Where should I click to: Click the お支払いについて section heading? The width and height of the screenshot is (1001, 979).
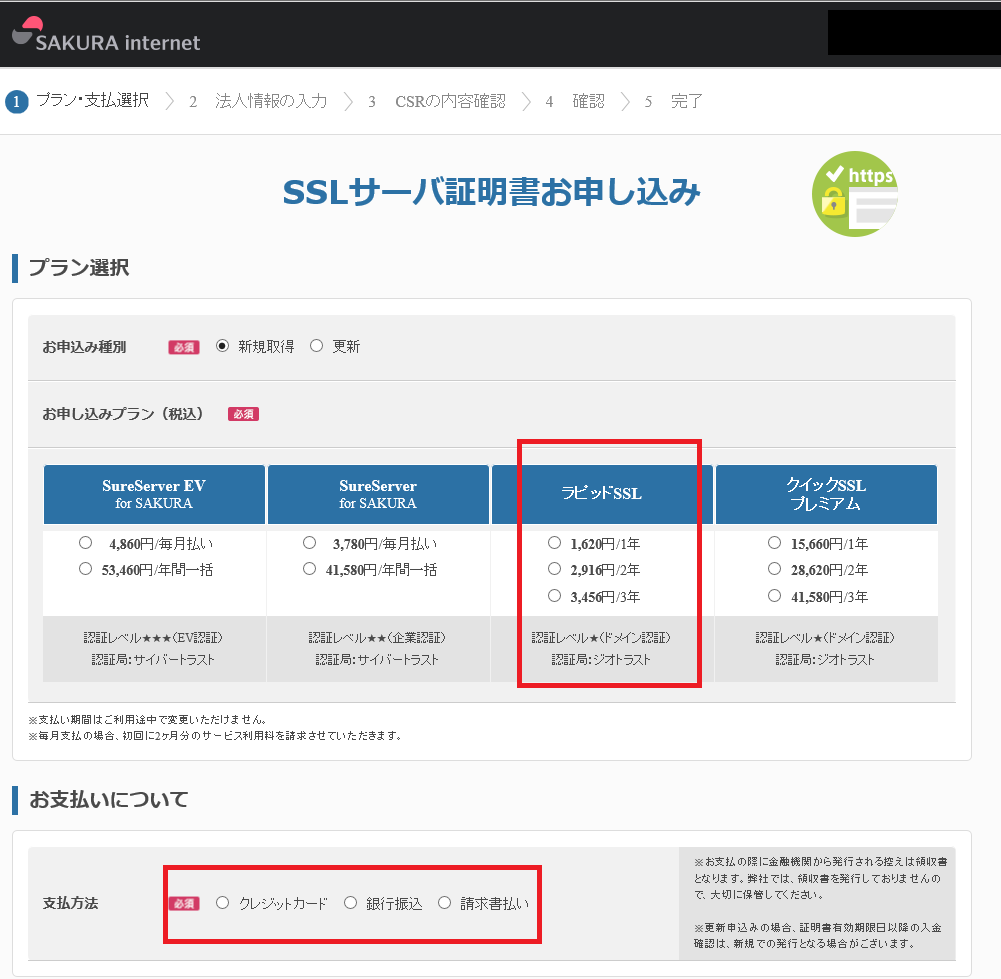click(109, 800)
